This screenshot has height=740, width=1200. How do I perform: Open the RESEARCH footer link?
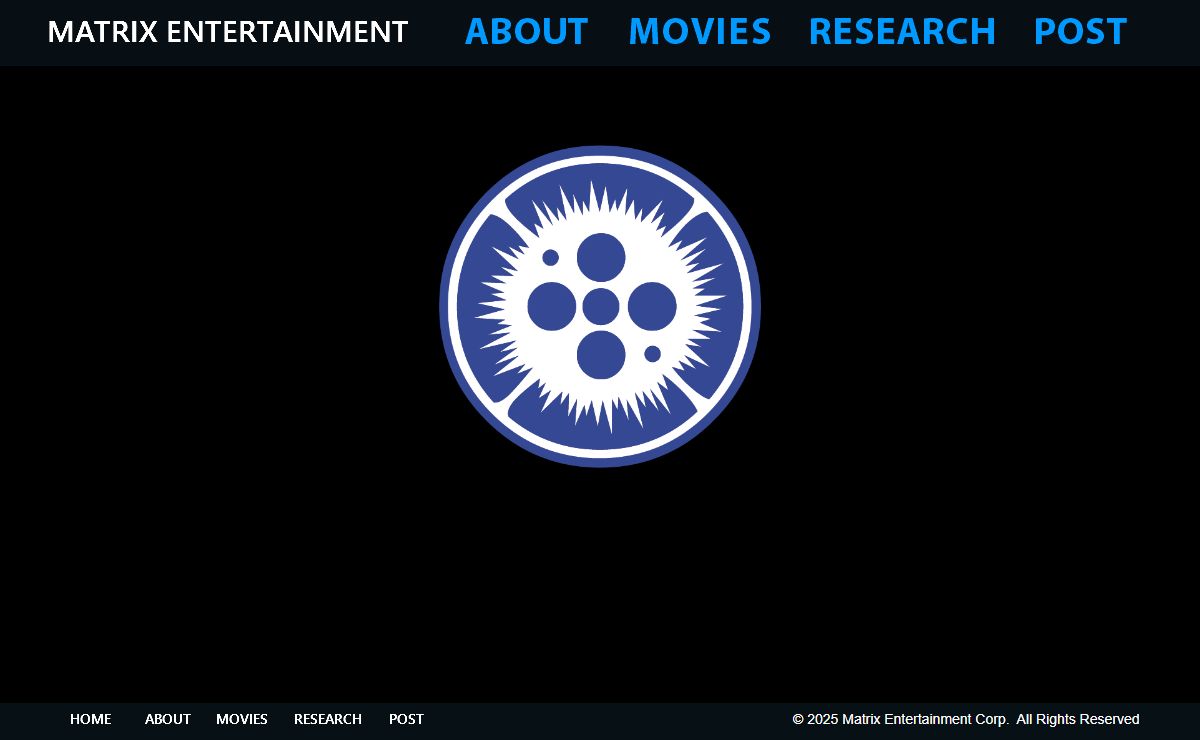coord(328,719)
